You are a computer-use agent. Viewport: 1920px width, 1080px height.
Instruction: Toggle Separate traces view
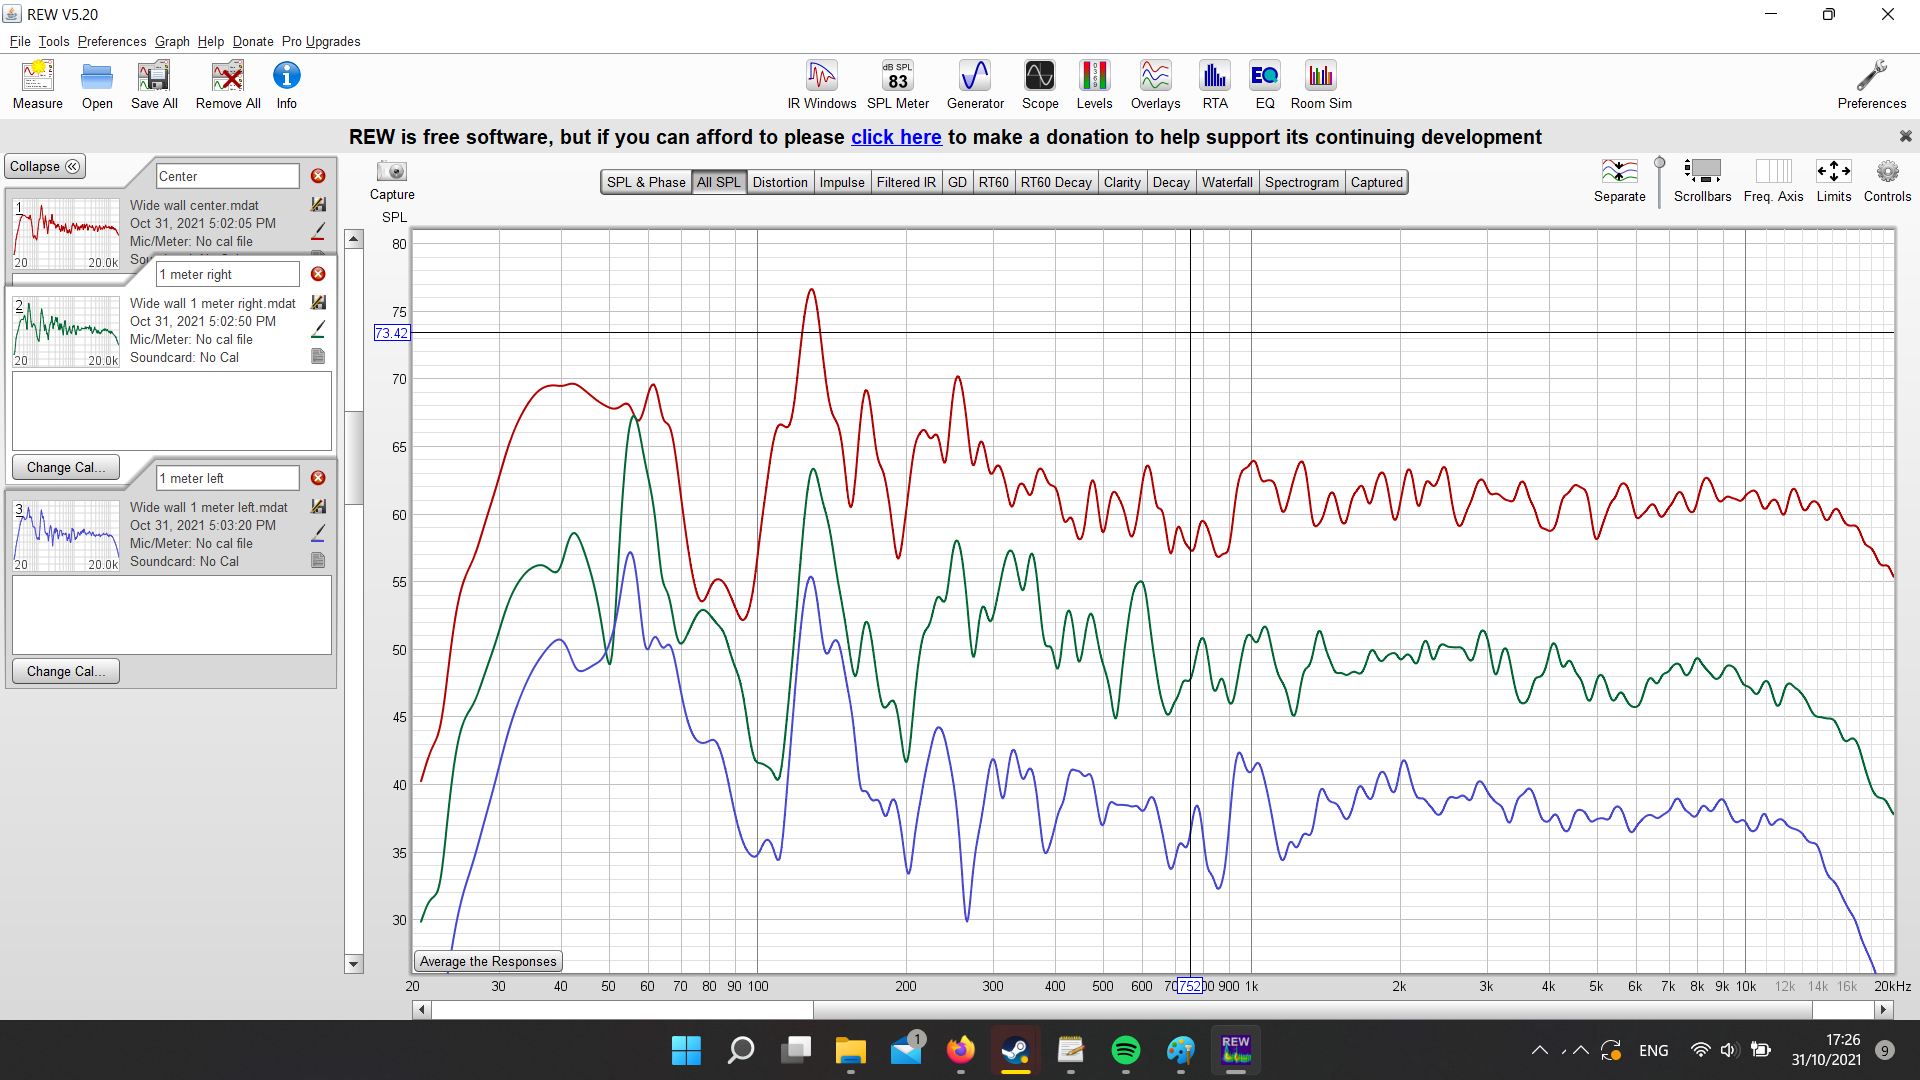pos(1619,180)
